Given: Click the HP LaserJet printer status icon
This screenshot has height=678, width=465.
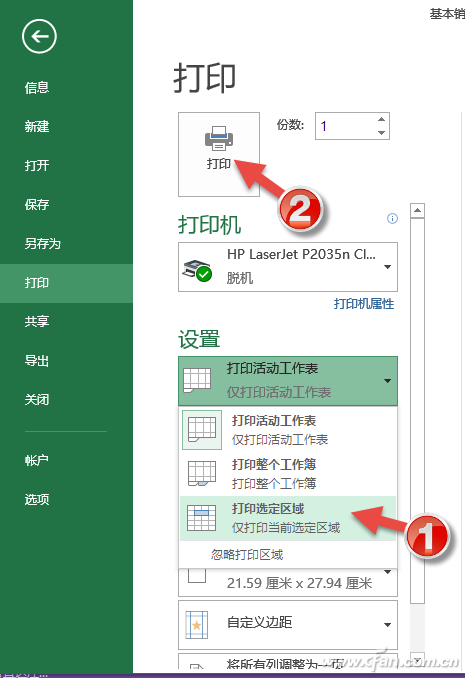Looking at the screenshot, I should tap(197, 271).
